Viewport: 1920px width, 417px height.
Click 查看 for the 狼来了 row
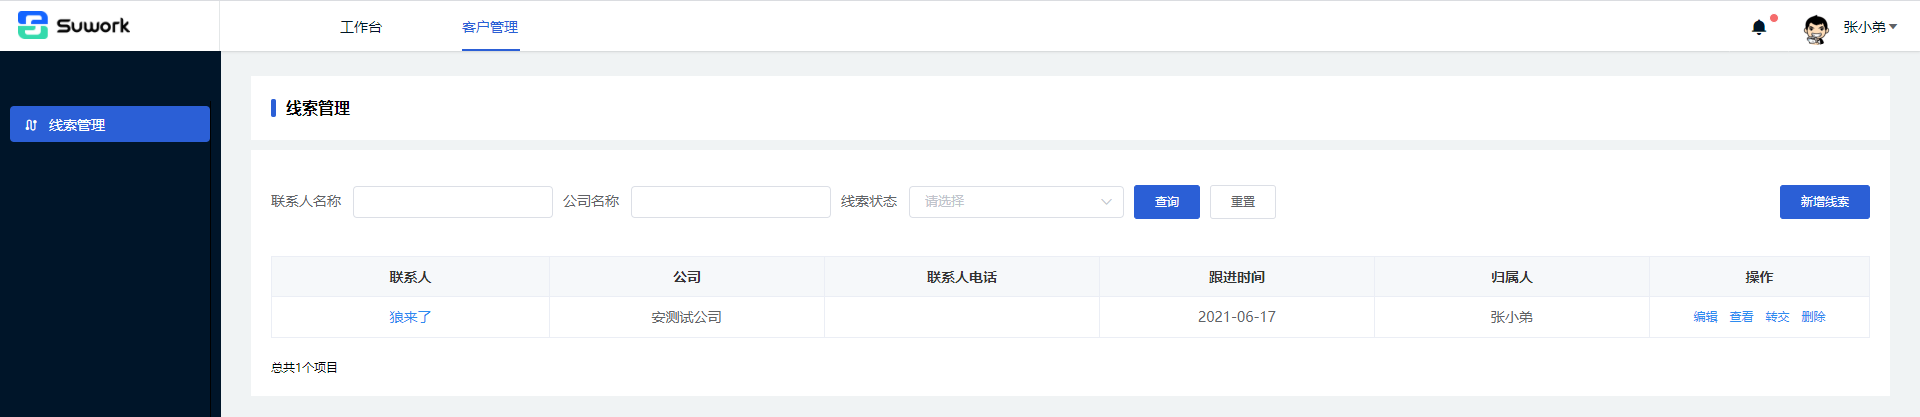[1742, 317]
